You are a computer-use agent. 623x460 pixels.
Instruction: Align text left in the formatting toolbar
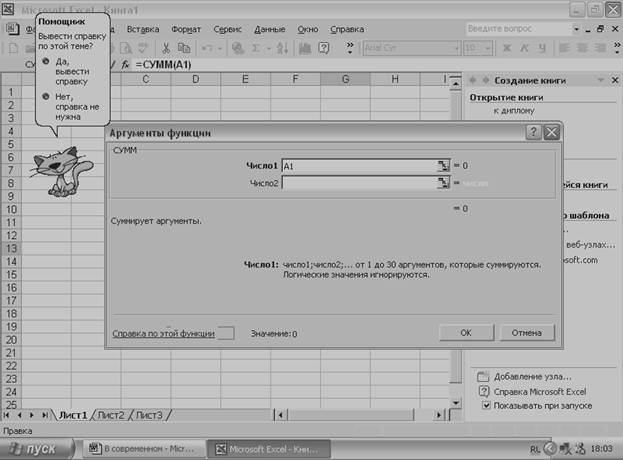point(563,48)
